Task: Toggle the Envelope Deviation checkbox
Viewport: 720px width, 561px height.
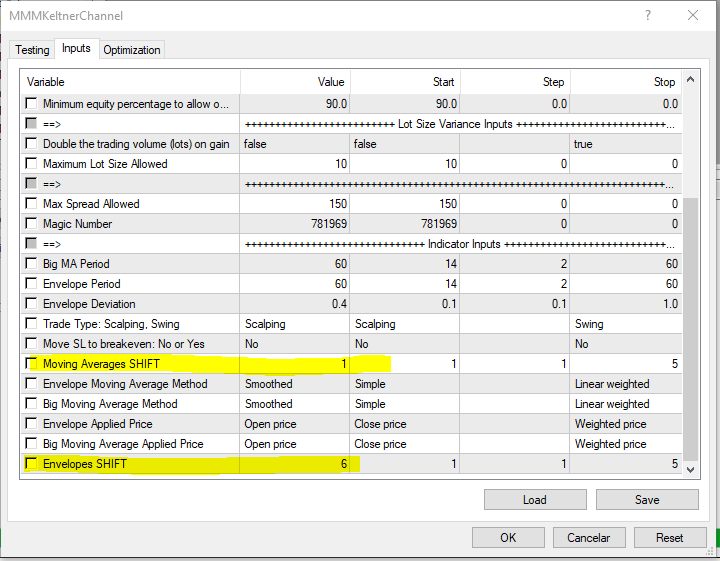Action: pyautogui.click(x=31, y=303)
